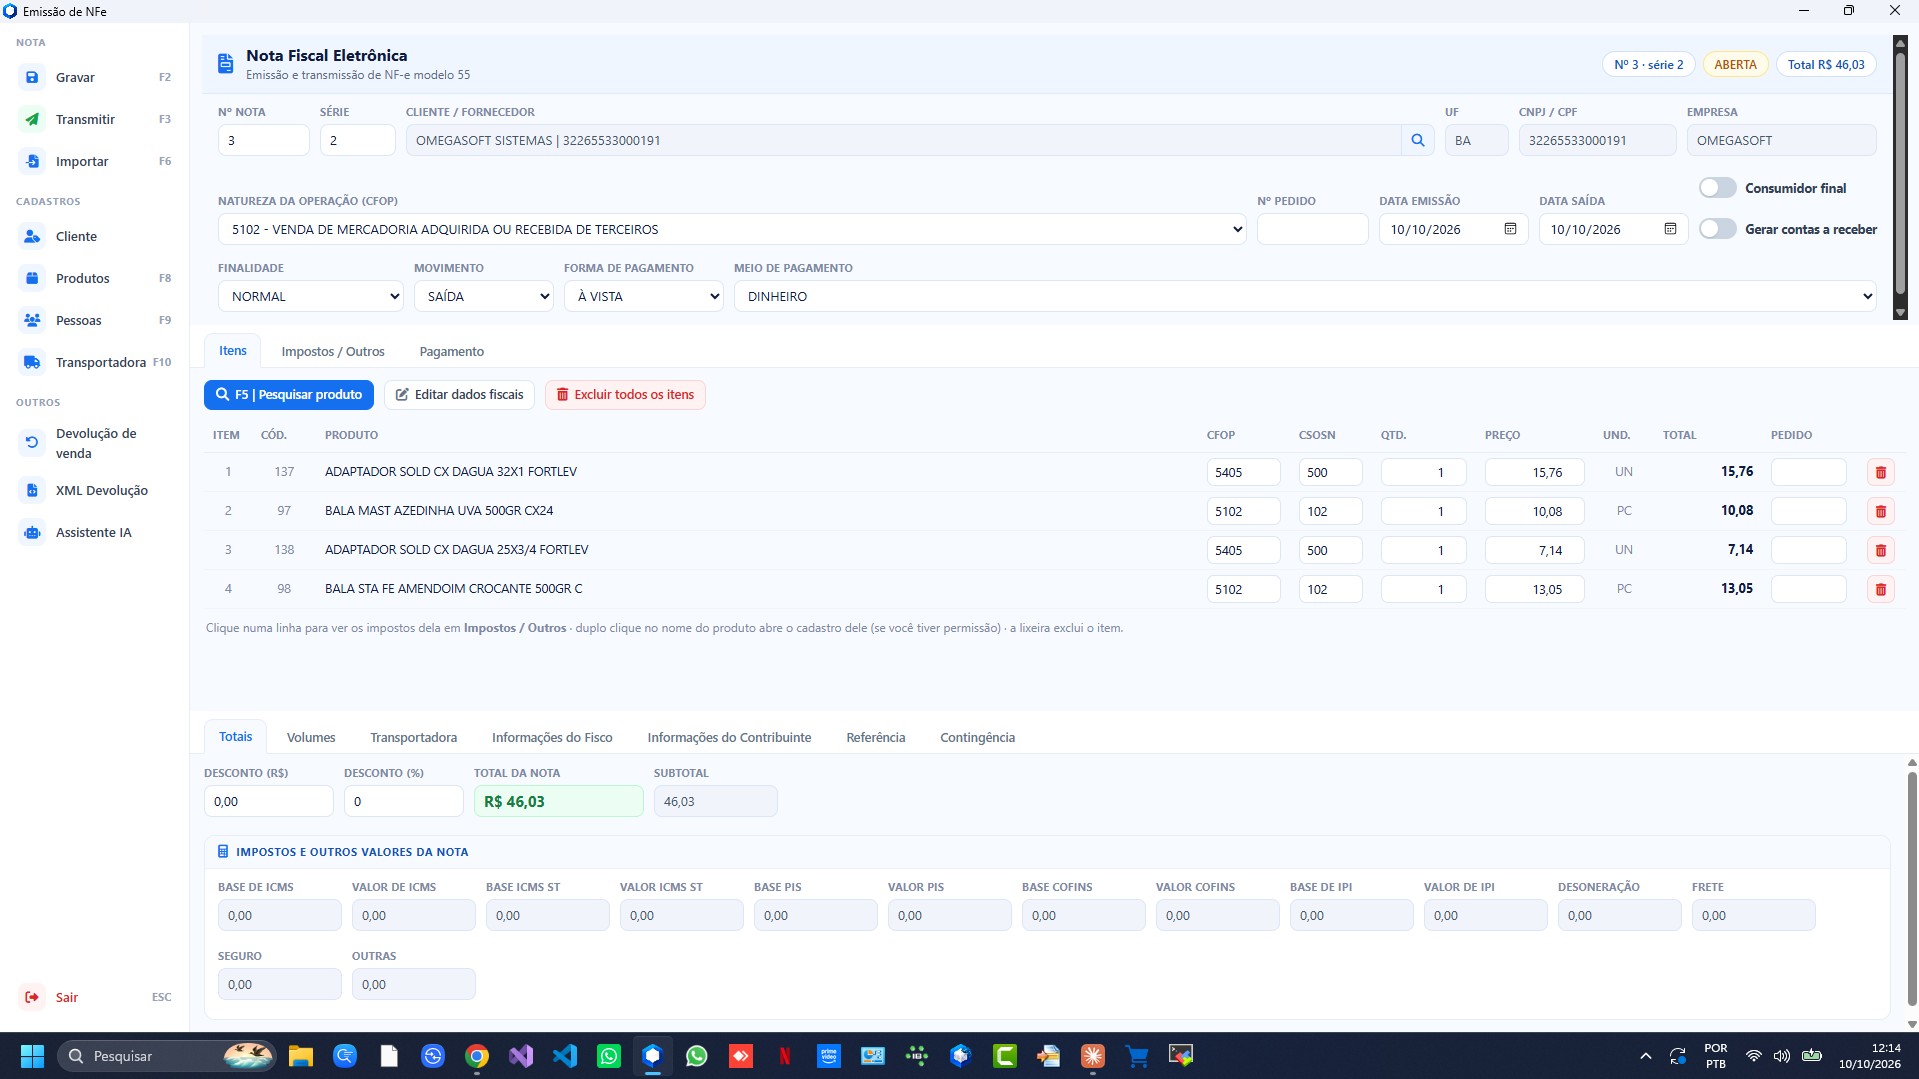Click the Sair exit icon
The width and height of the screenshot is (1919, 1079).
click(x=32, y=997)
